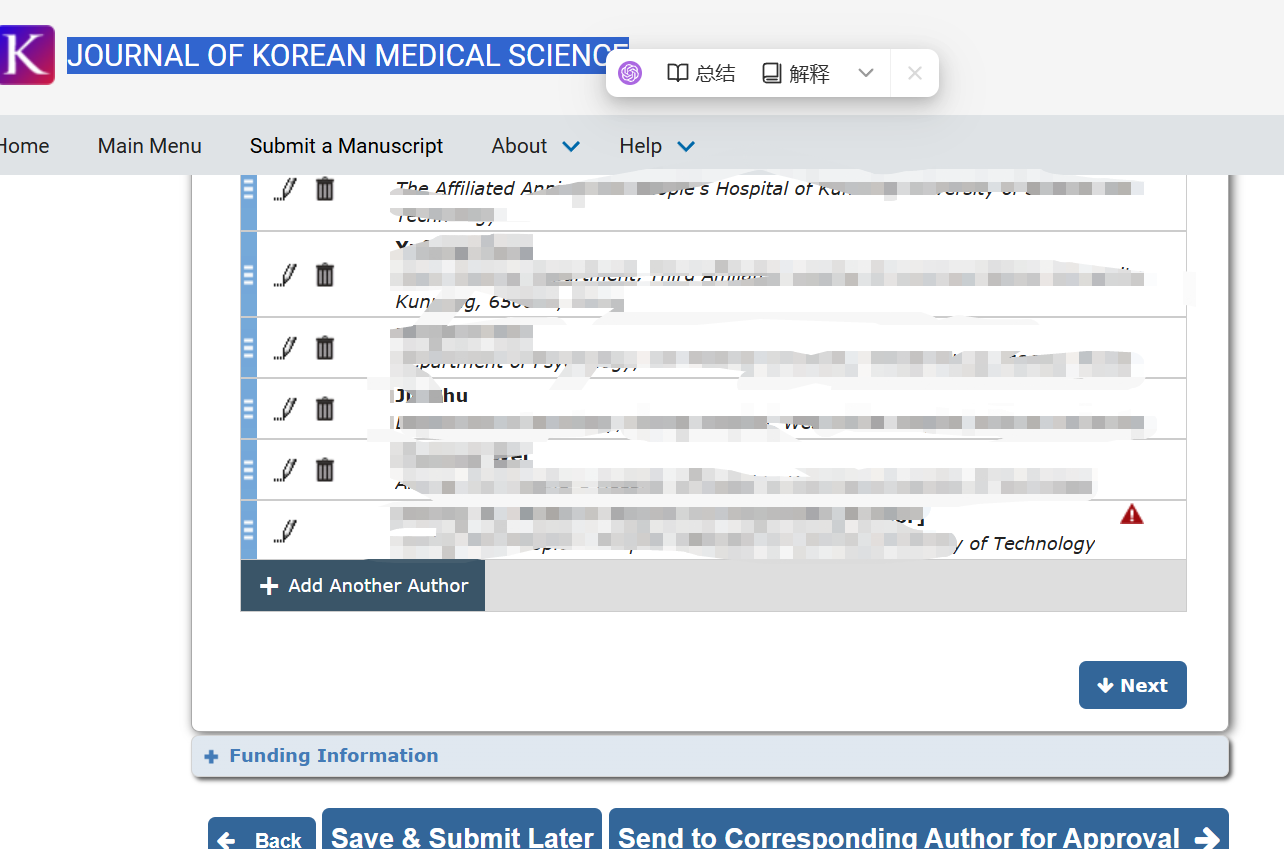Click the purple AI assistant icon in the popup
Viewport: 1284px width, 849px height.
click(x=630, y=73)
